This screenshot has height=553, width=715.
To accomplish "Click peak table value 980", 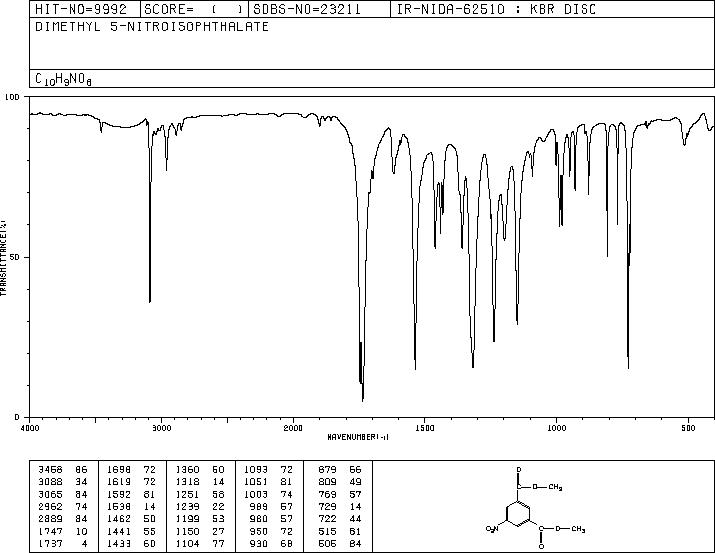I will 259,519.
